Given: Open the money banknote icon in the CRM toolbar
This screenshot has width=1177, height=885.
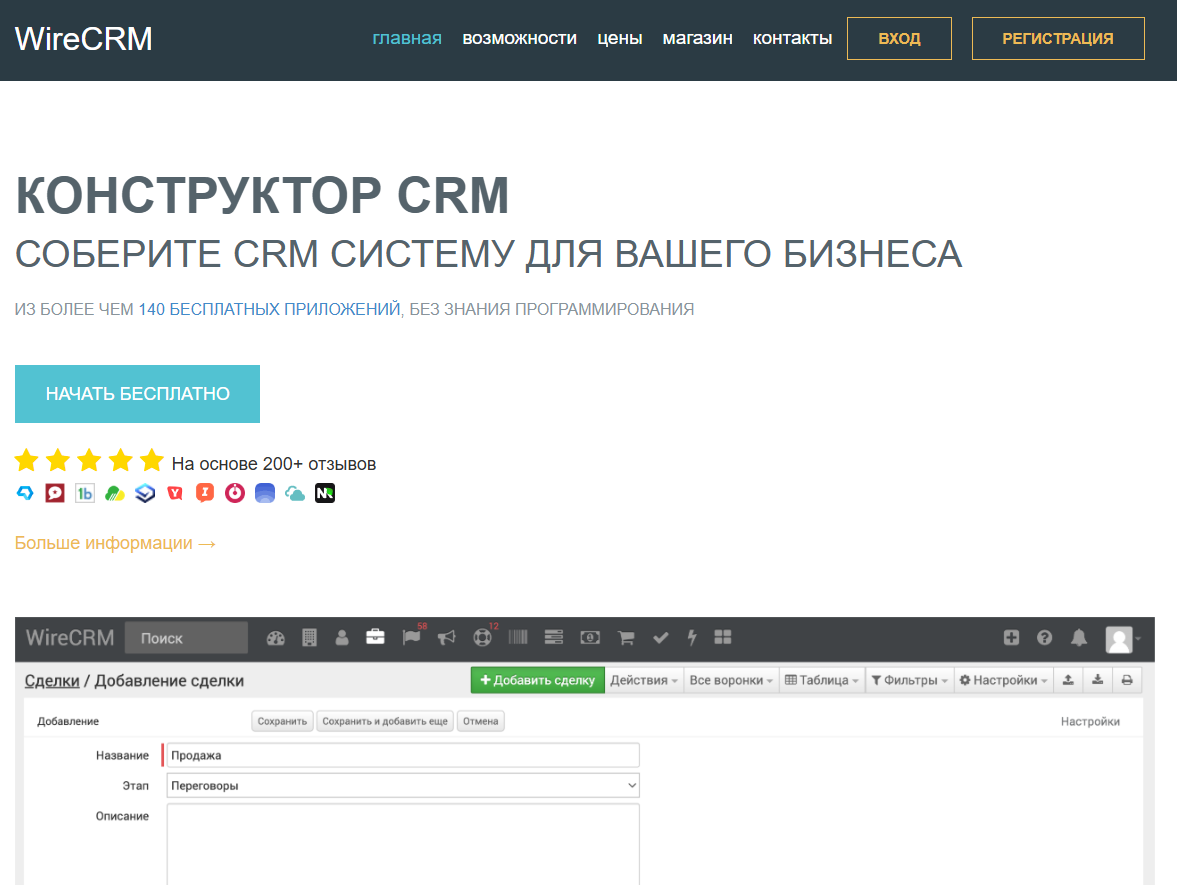Looking at the screenshot, I should 590,637.
